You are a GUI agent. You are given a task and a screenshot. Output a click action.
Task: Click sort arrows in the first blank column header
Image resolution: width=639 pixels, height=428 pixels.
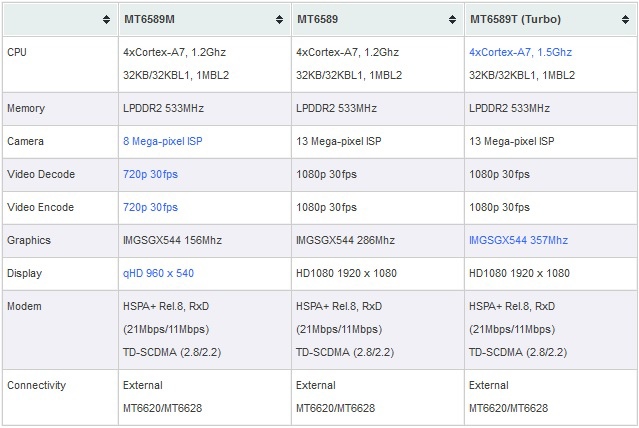point(106,19)
